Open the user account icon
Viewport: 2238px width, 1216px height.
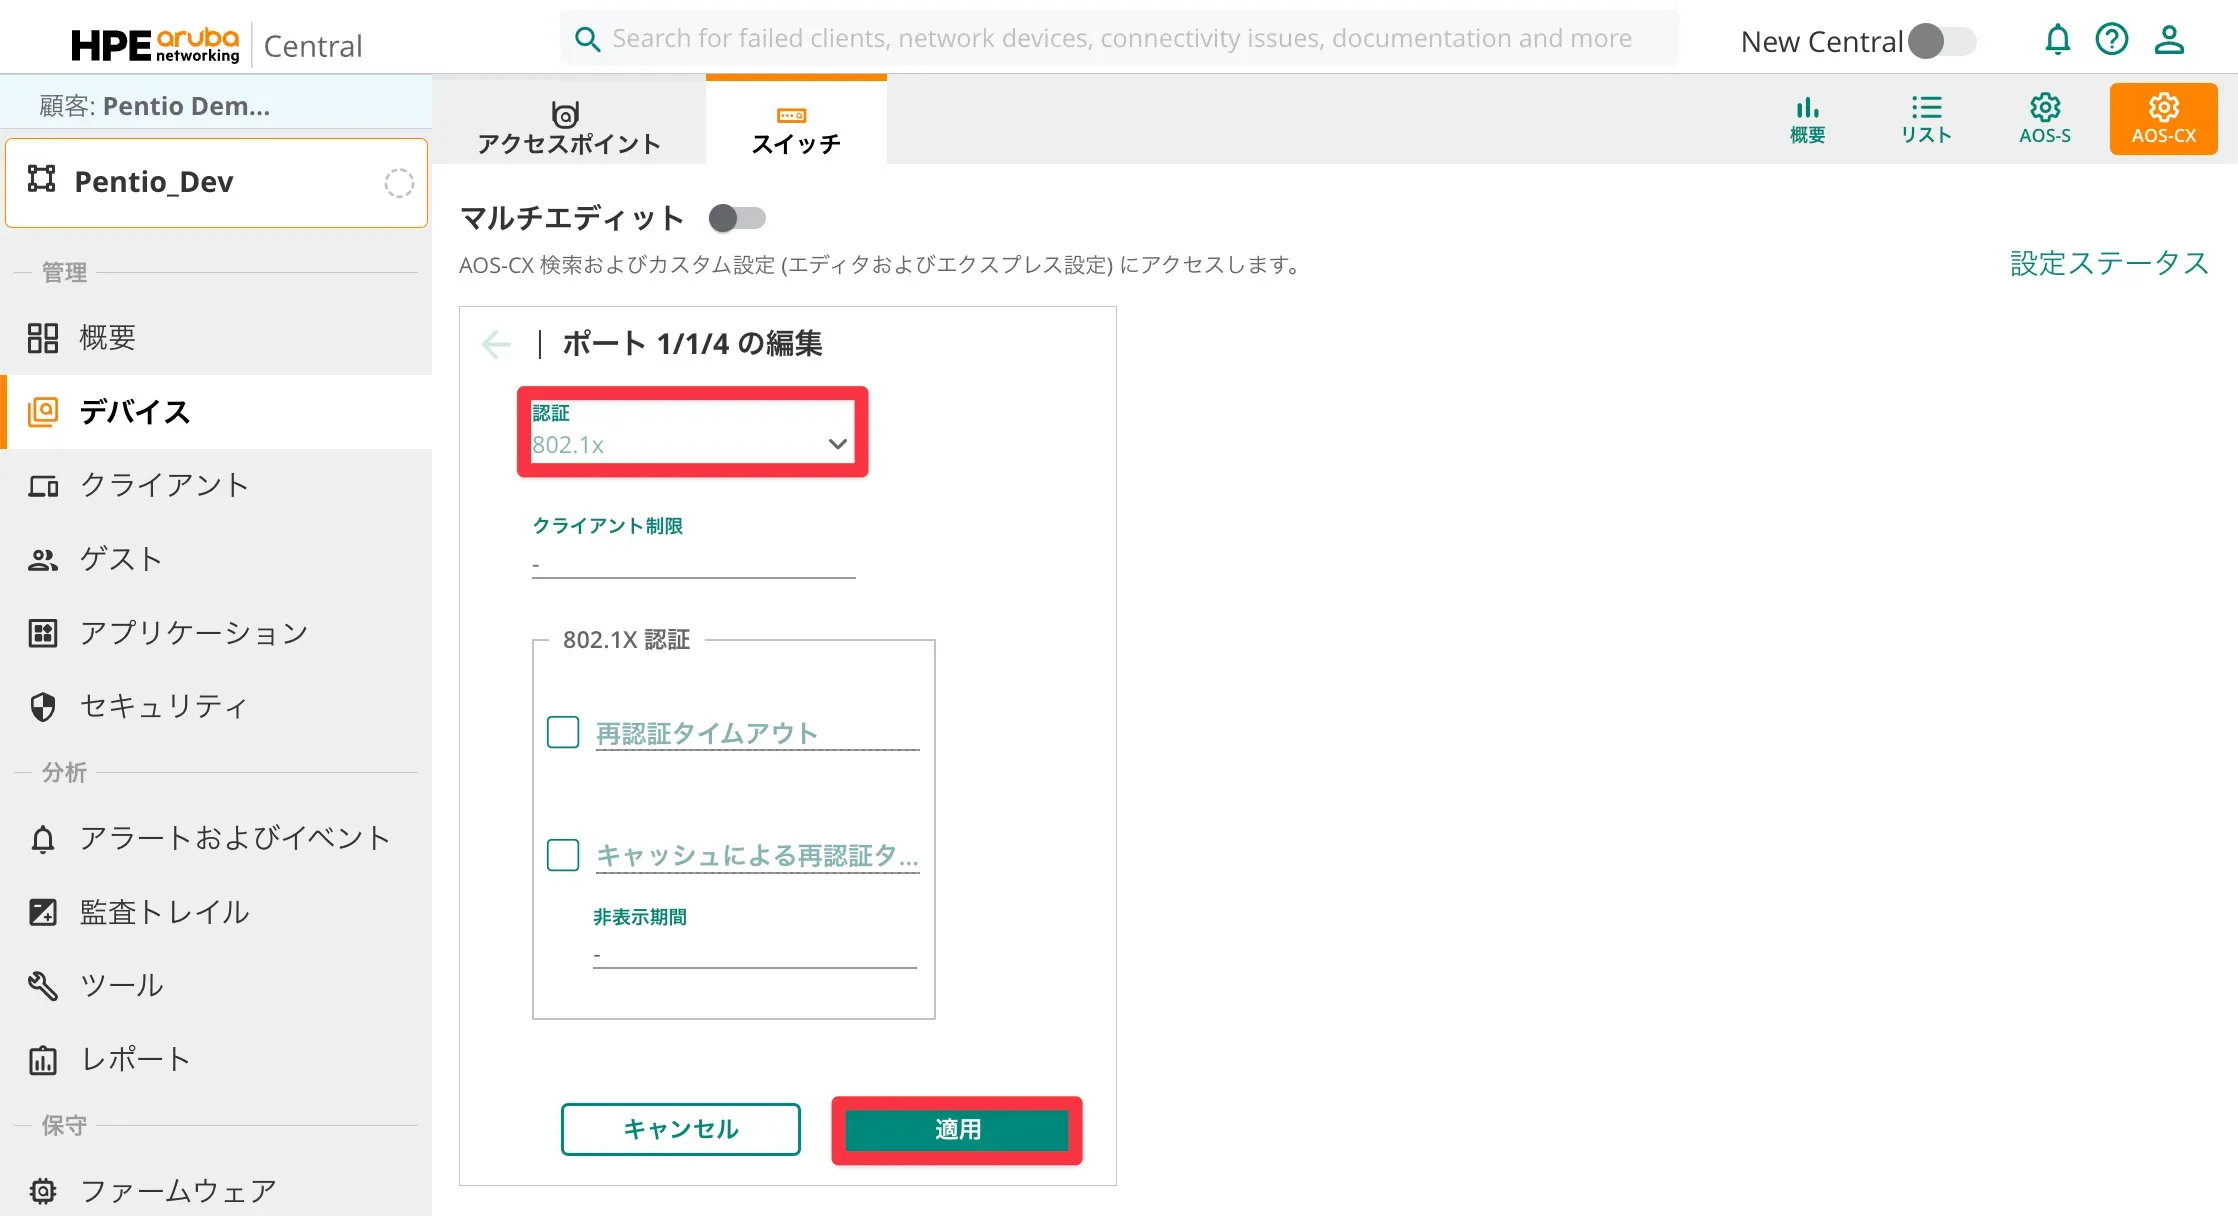click(2169, 40)
